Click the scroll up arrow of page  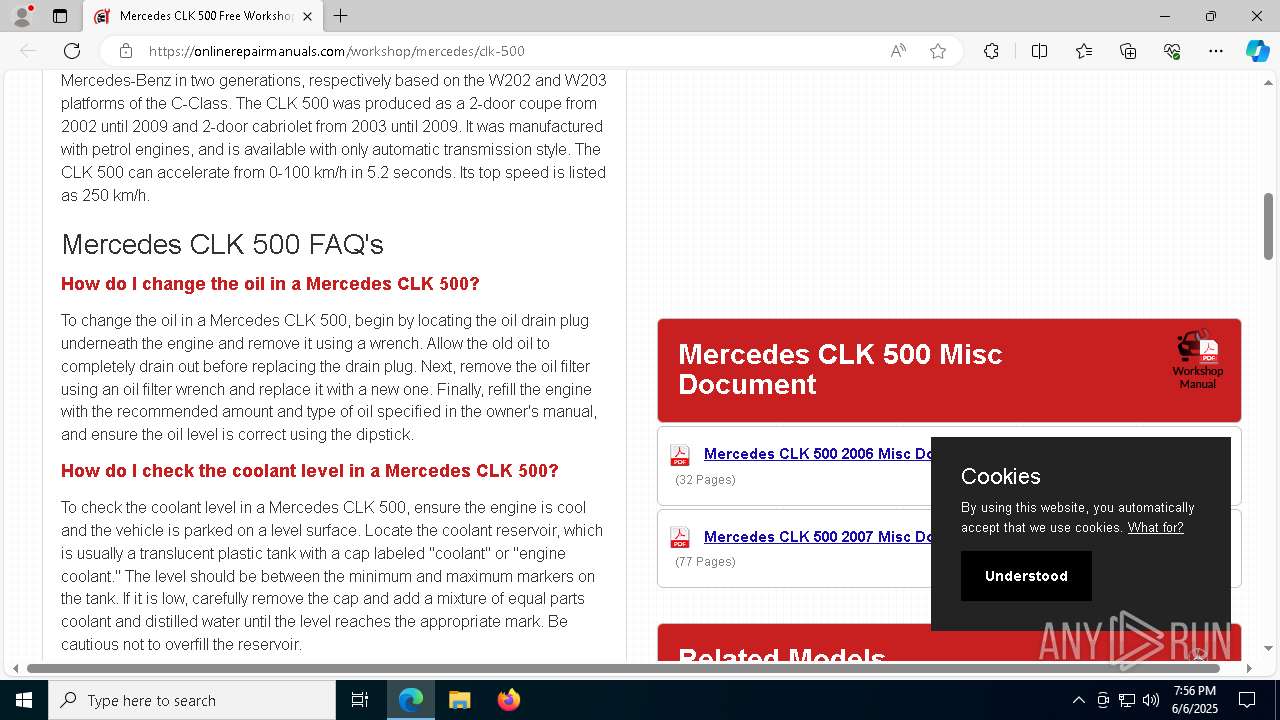point(1268,82)
